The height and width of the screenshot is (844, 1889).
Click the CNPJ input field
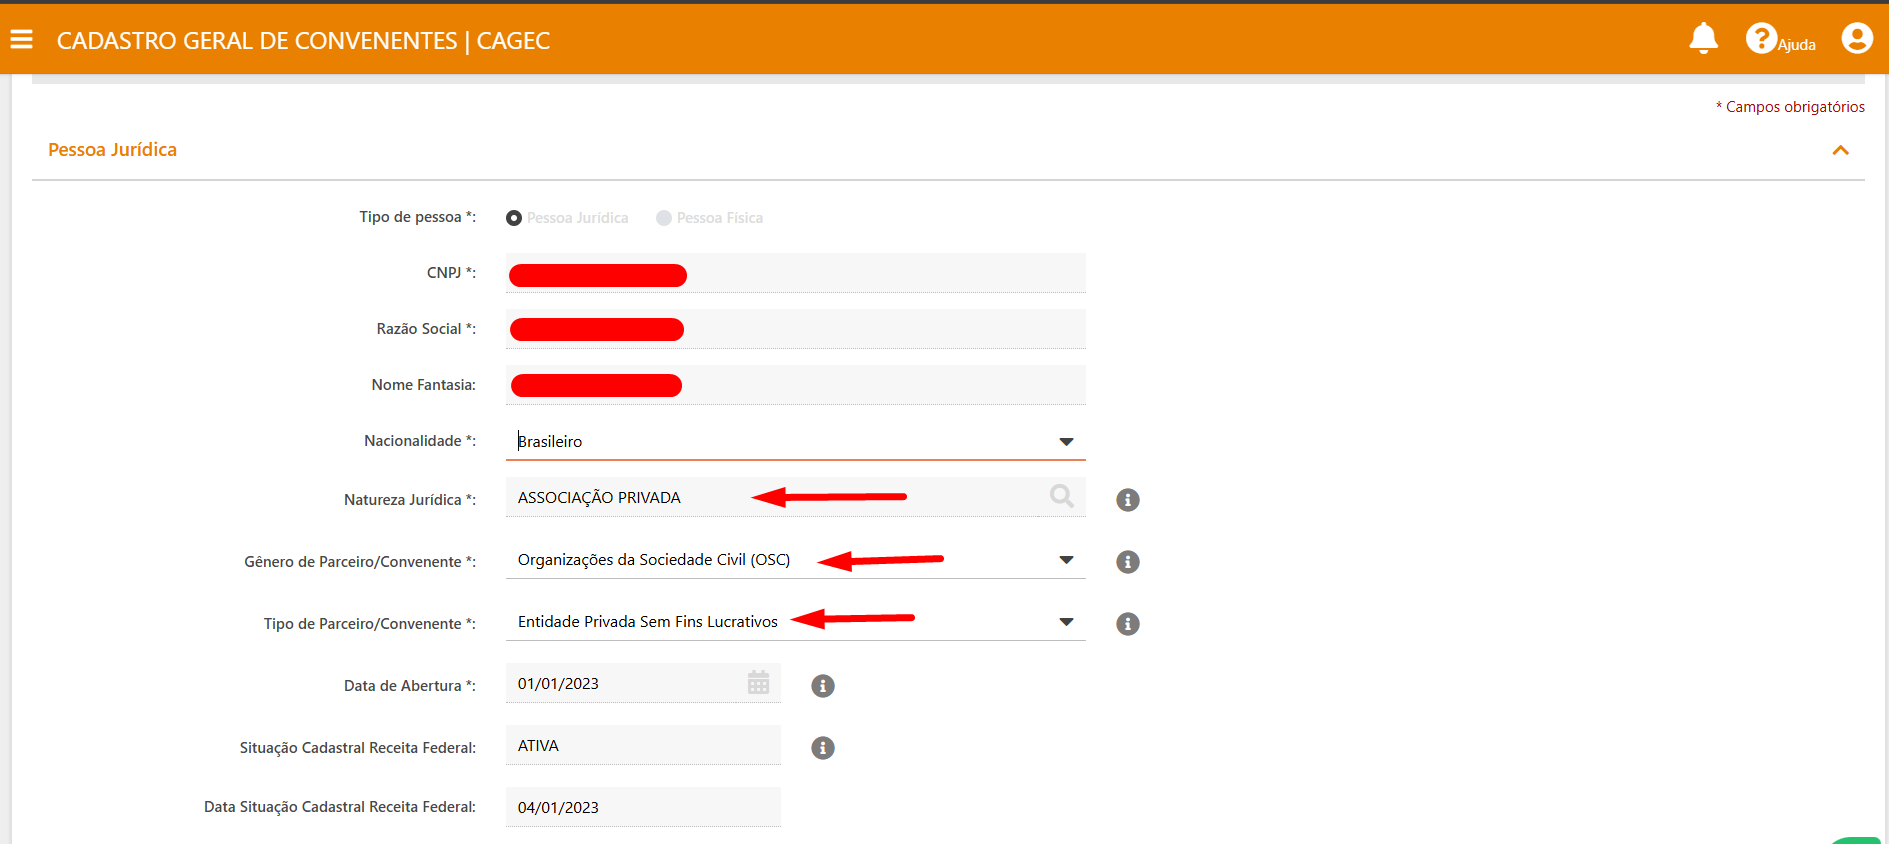(880, 274)
